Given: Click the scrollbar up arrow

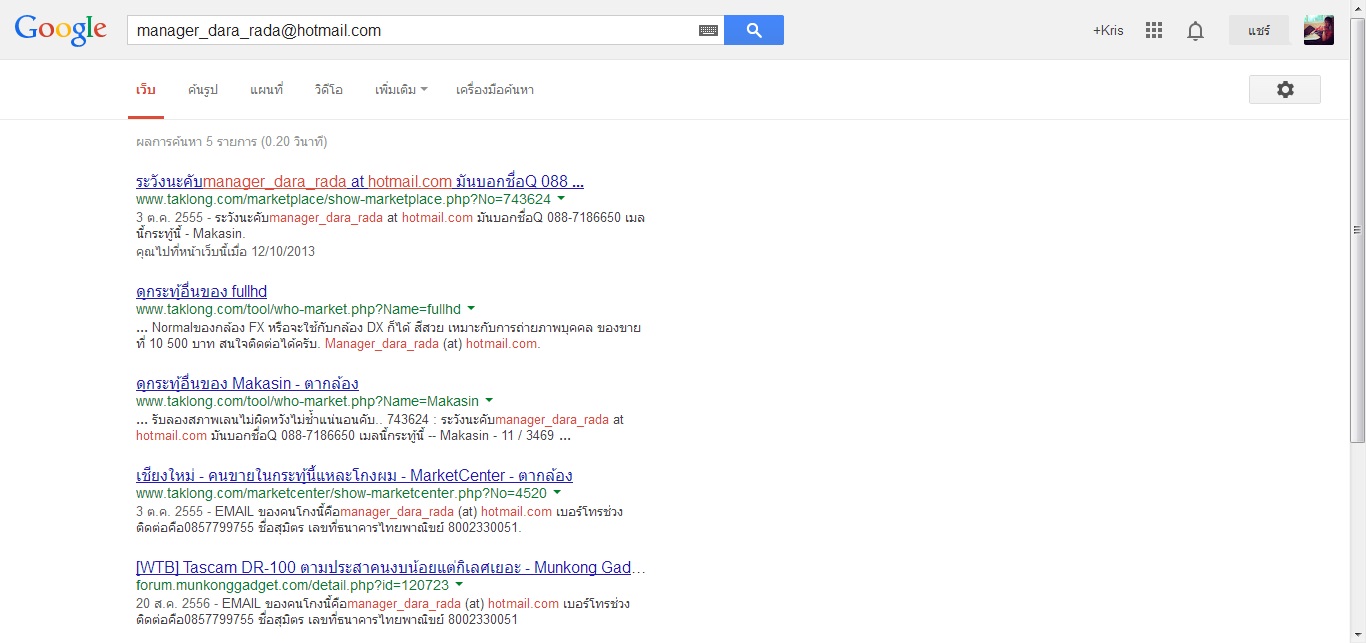Looking at the screenshot, I should coord(1357,8).
